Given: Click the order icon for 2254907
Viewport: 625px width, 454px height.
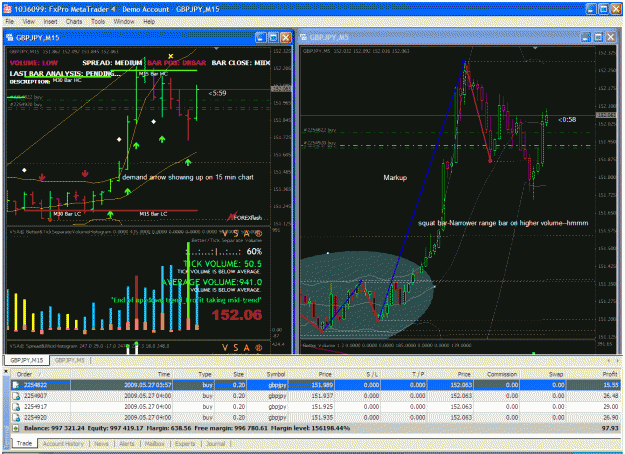Looking at the screenshot, I should [x=16, y=396].
